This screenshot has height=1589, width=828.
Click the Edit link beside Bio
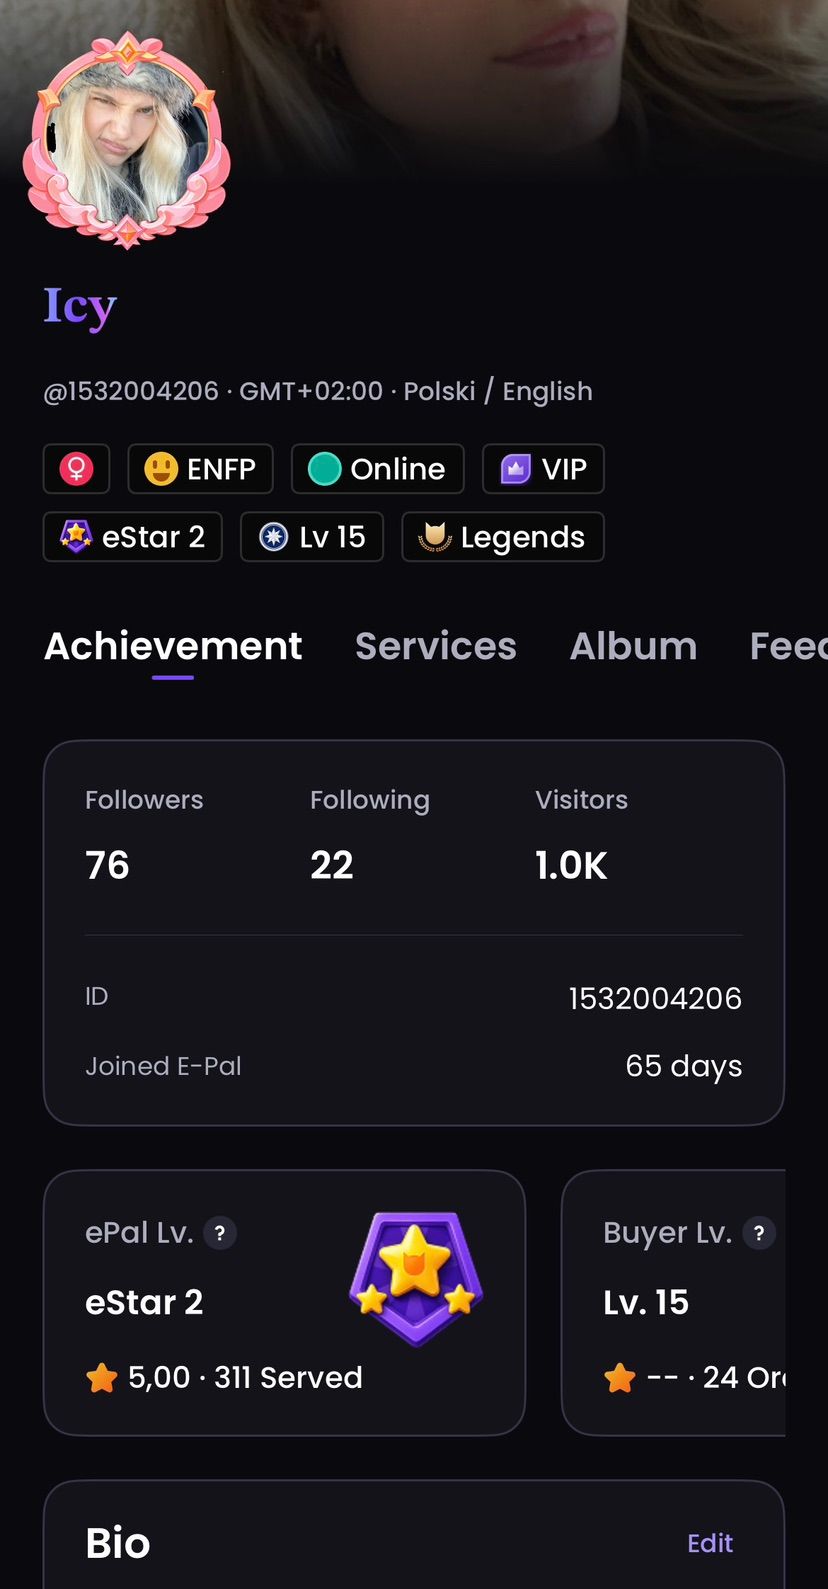point(710,1543)
